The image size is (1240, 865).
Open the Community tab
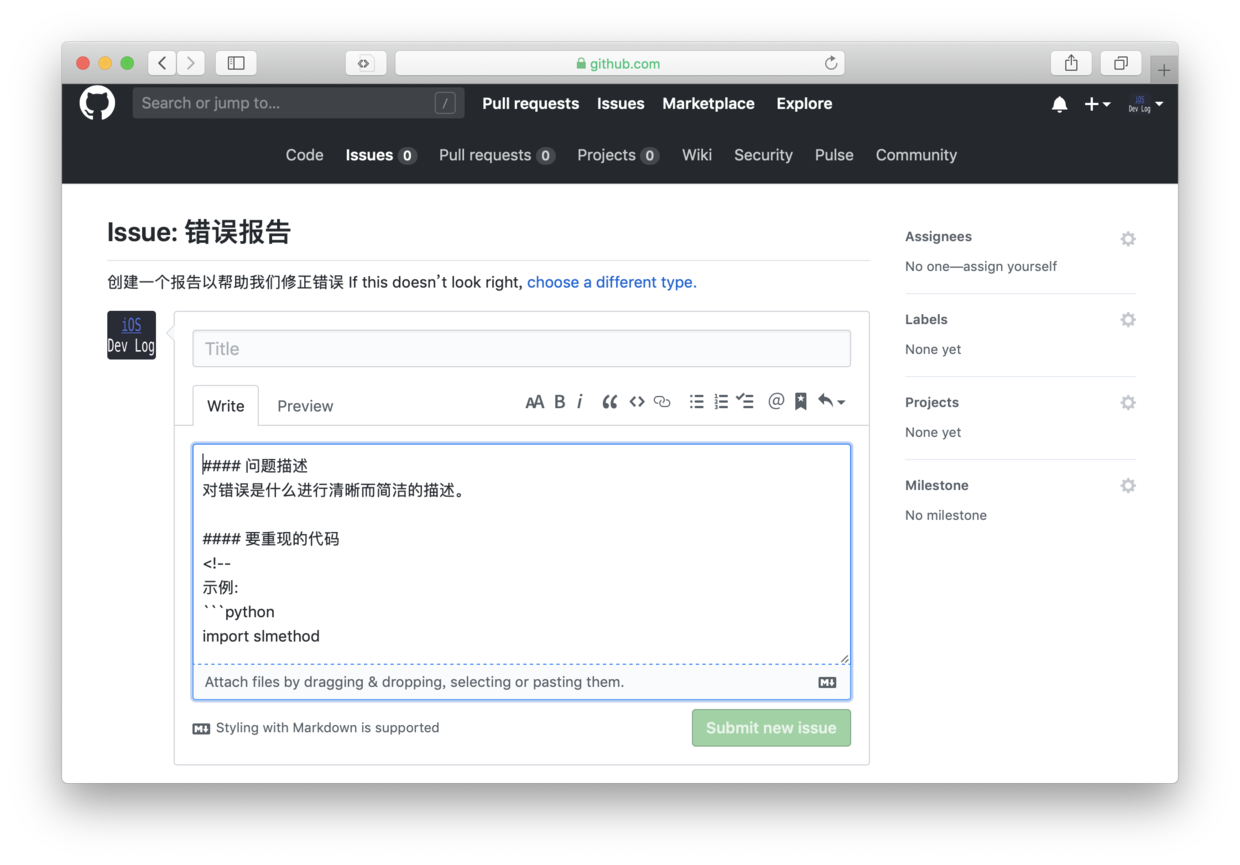(916, 155)
